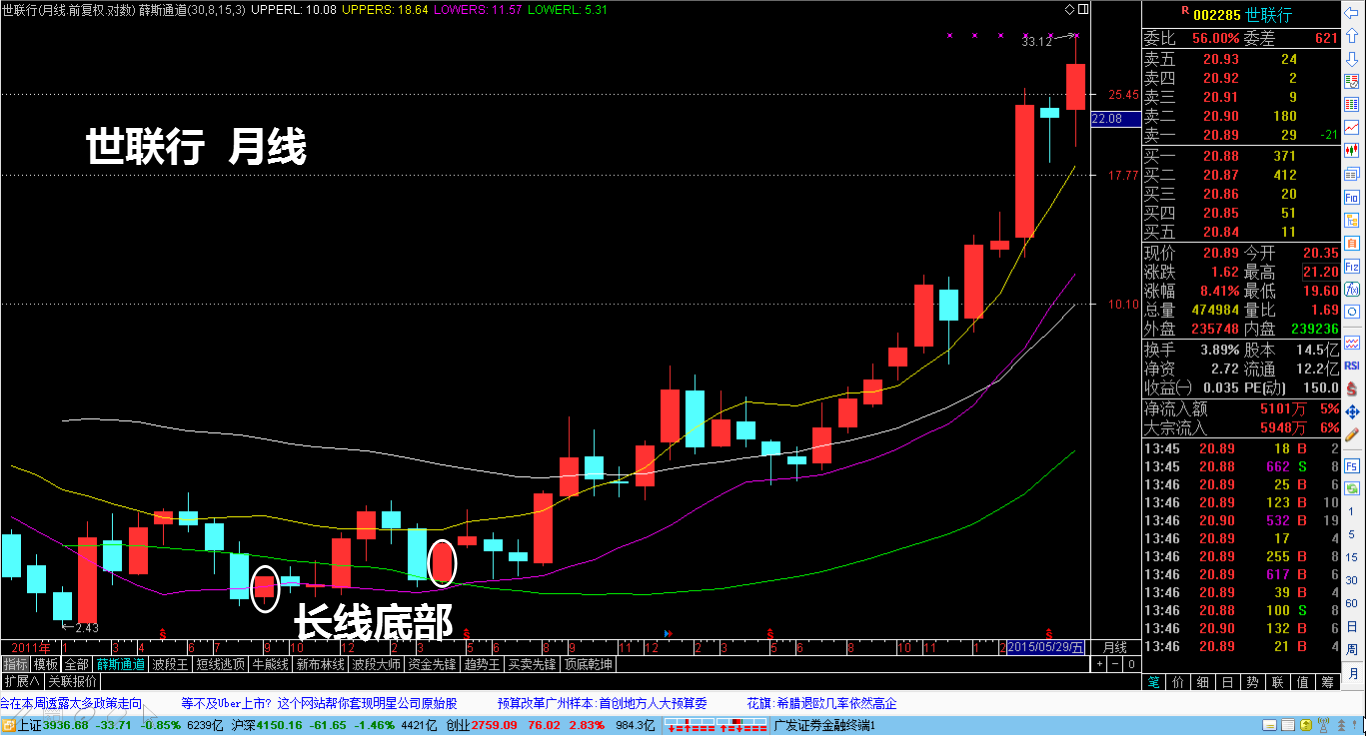Select the 全部 tab

76,664
